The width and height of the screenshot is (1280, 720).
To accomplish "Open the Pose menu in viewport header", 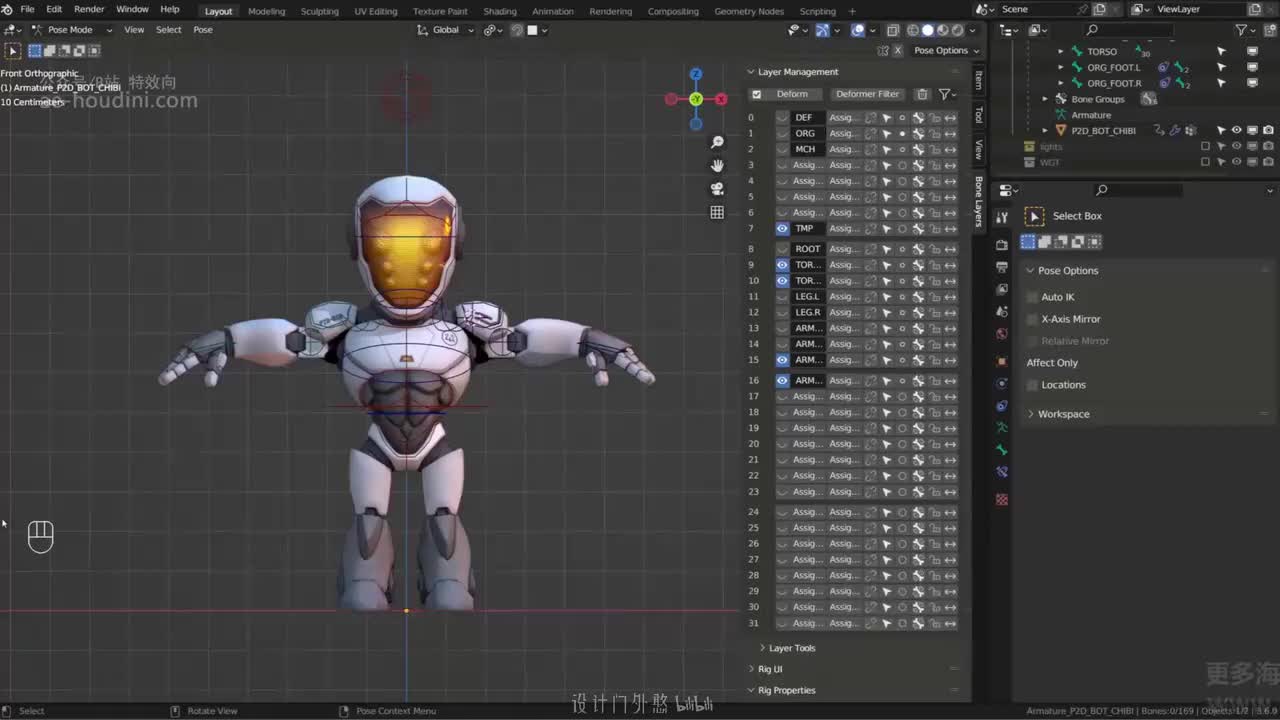I will pos(203,30).
